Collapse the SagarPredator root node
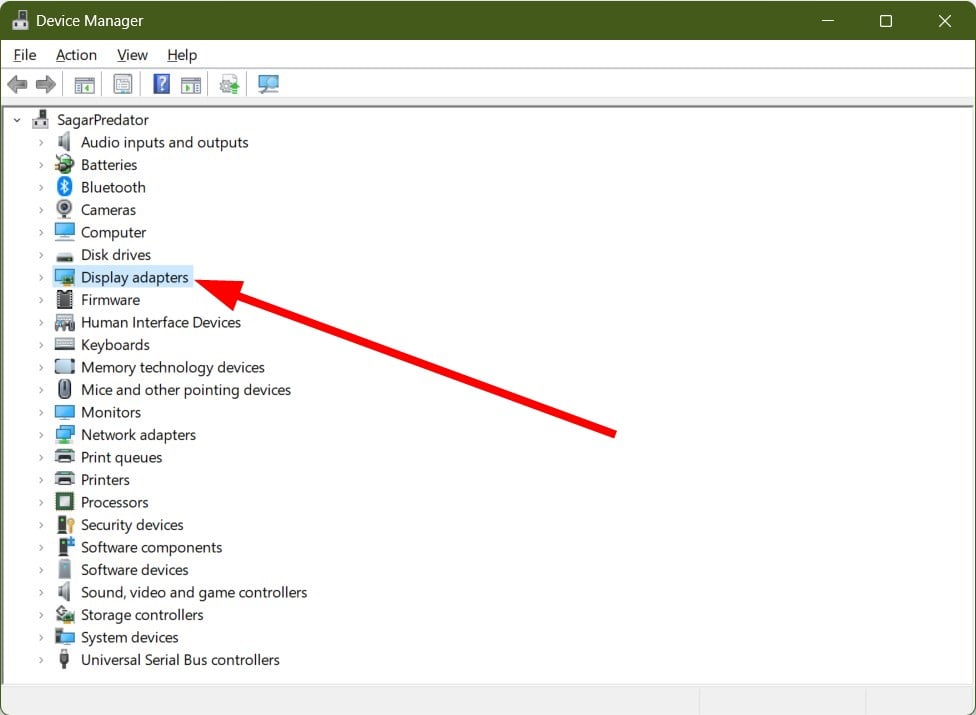Viewport: 976px width, 715px height. 17,119
